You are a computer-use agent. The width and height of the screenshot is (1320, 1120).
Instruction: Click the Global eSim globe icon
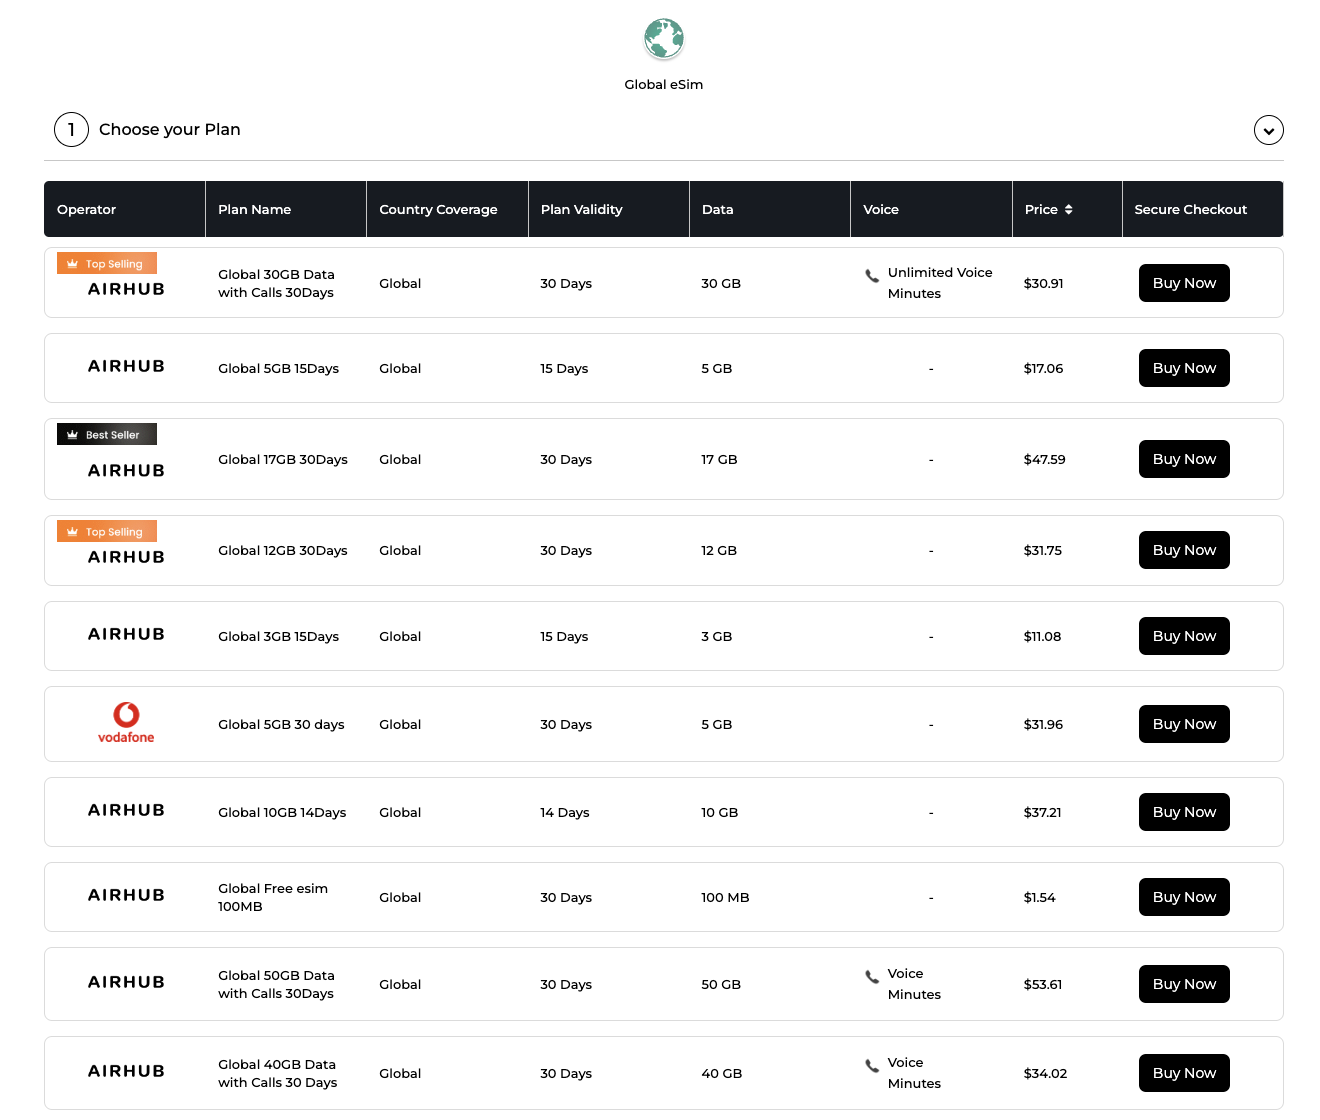point(664,39)
